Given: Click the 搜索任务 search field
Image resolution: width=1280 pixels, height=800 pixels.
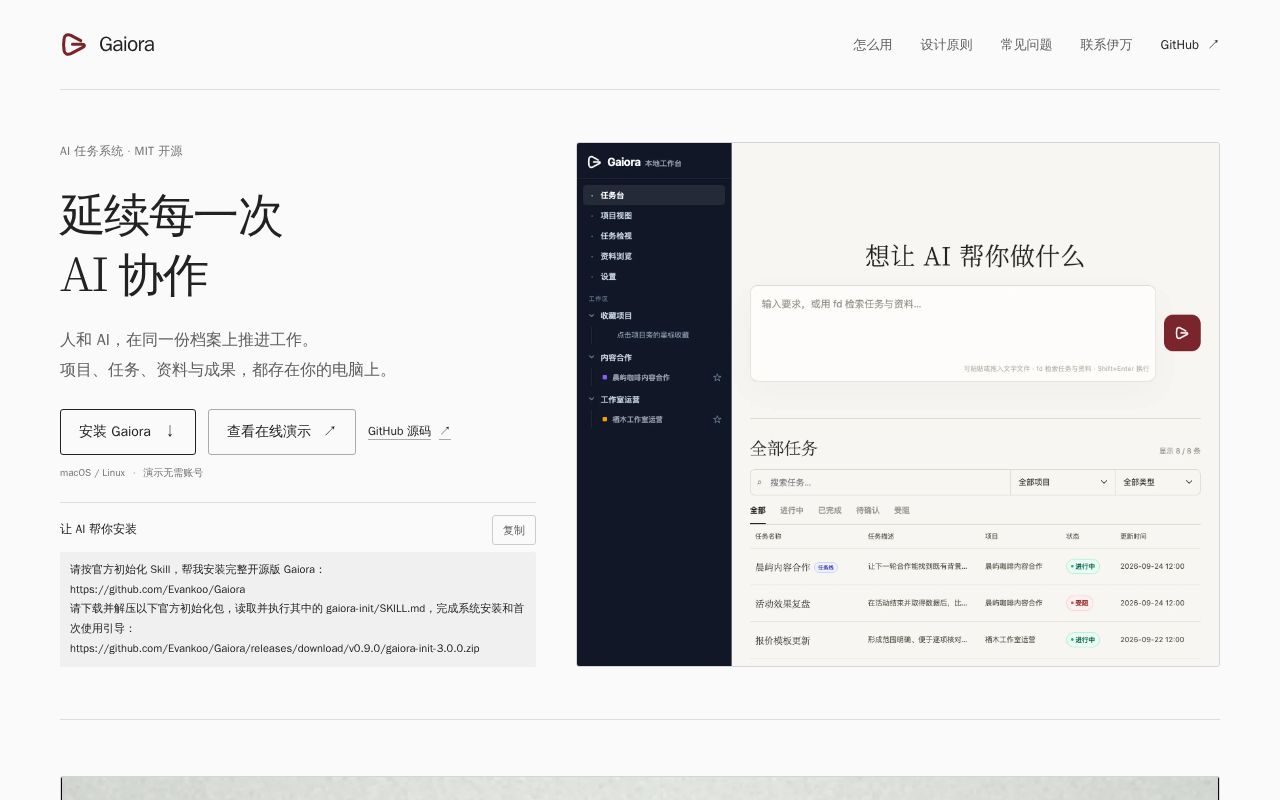Looking at the screenshot, I should point(880,482).
